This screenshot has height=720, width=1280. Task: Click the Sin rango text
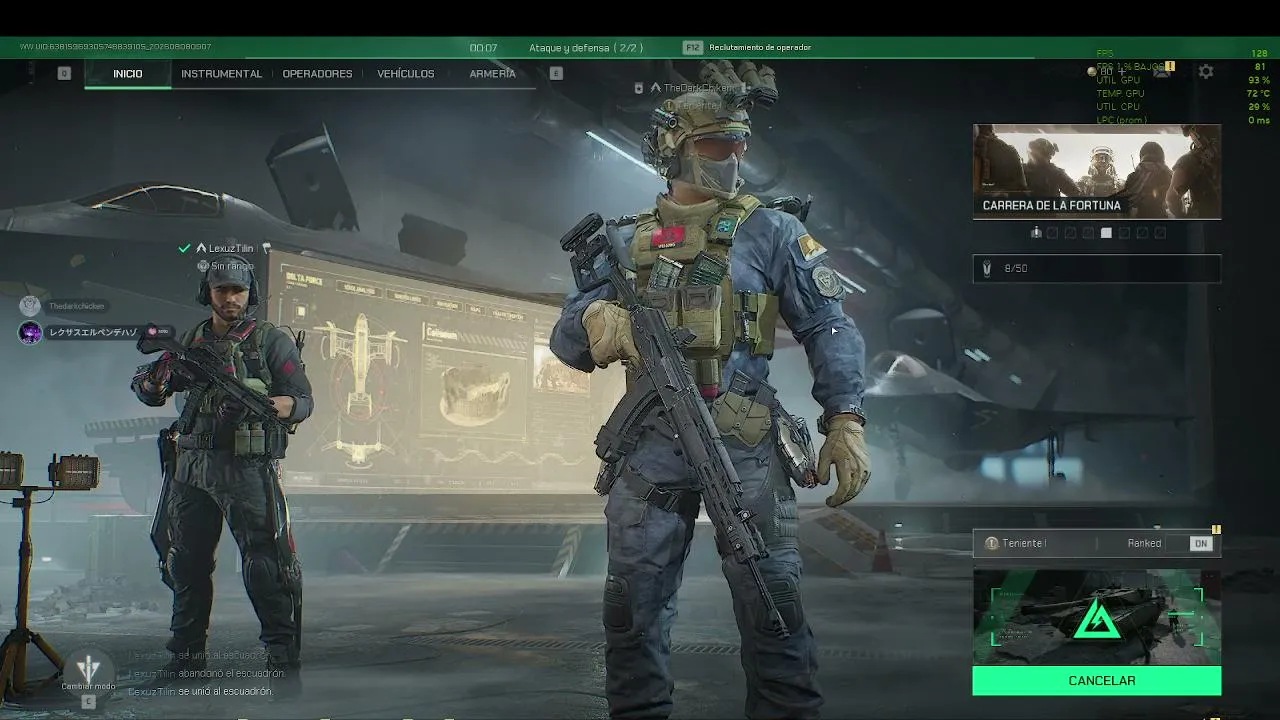pyautogui.click(x=233, y=266)
